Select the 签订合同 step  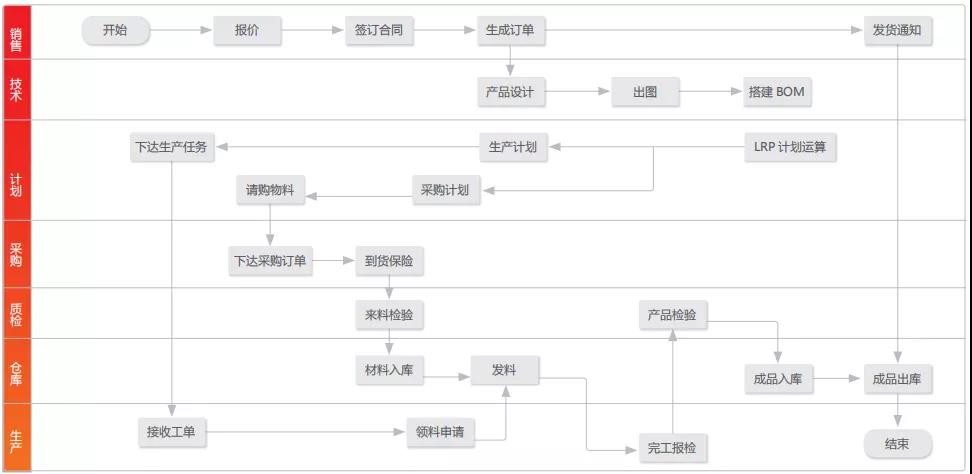pos(379,30)
